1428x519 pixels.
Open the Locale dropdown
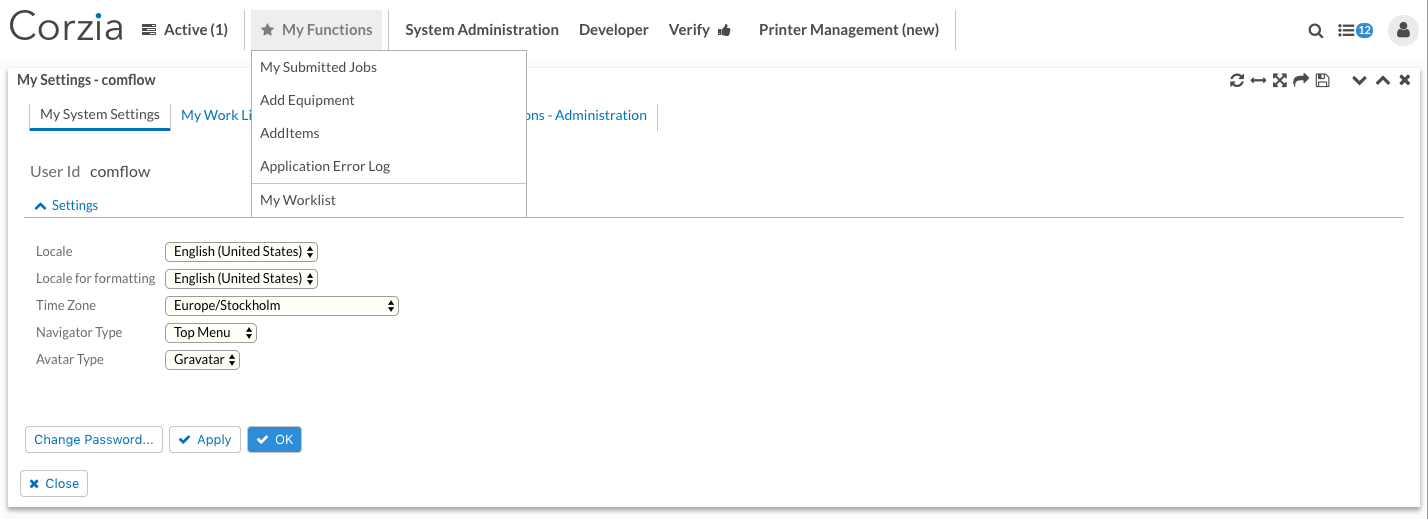(241, 252)
